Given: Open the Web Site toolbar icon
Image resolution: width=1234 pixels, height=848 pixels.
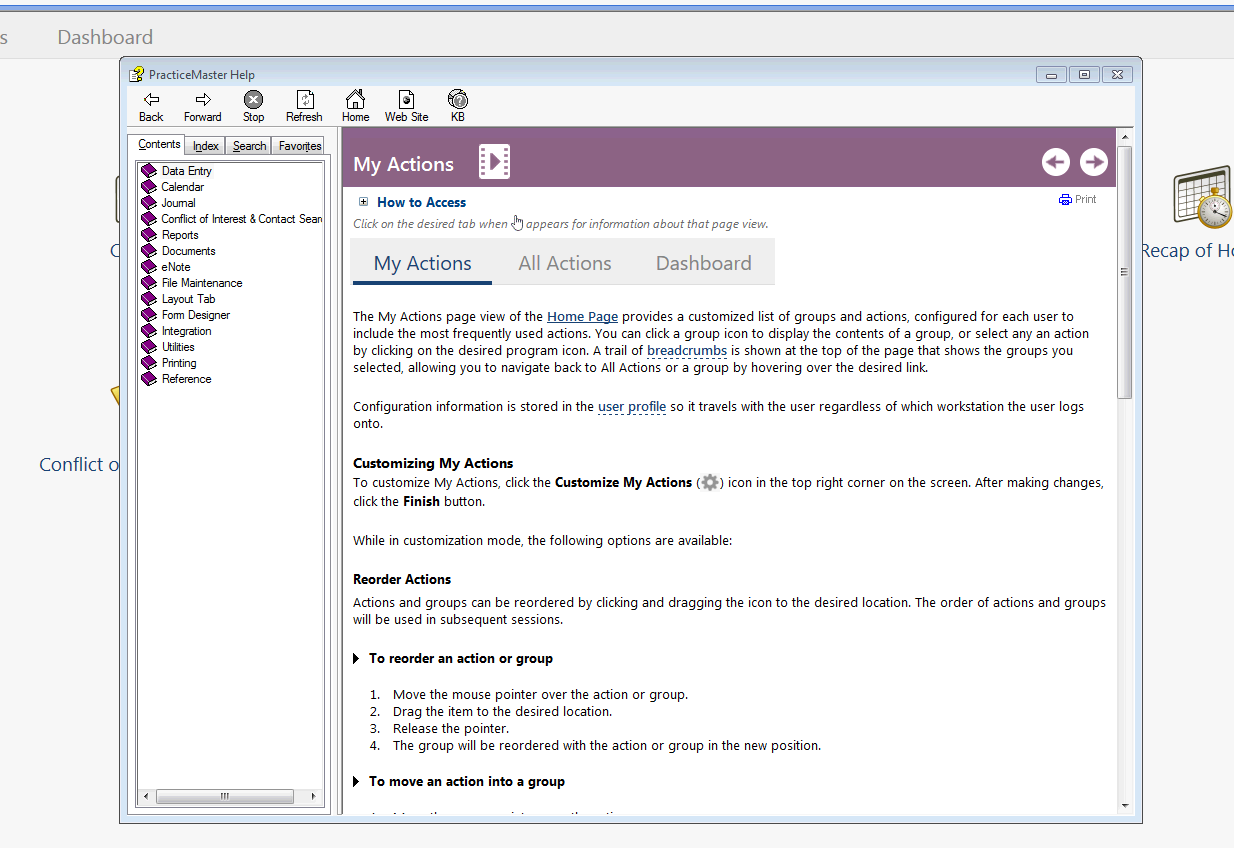Looking at the screenshot, I should click(406, 100).
